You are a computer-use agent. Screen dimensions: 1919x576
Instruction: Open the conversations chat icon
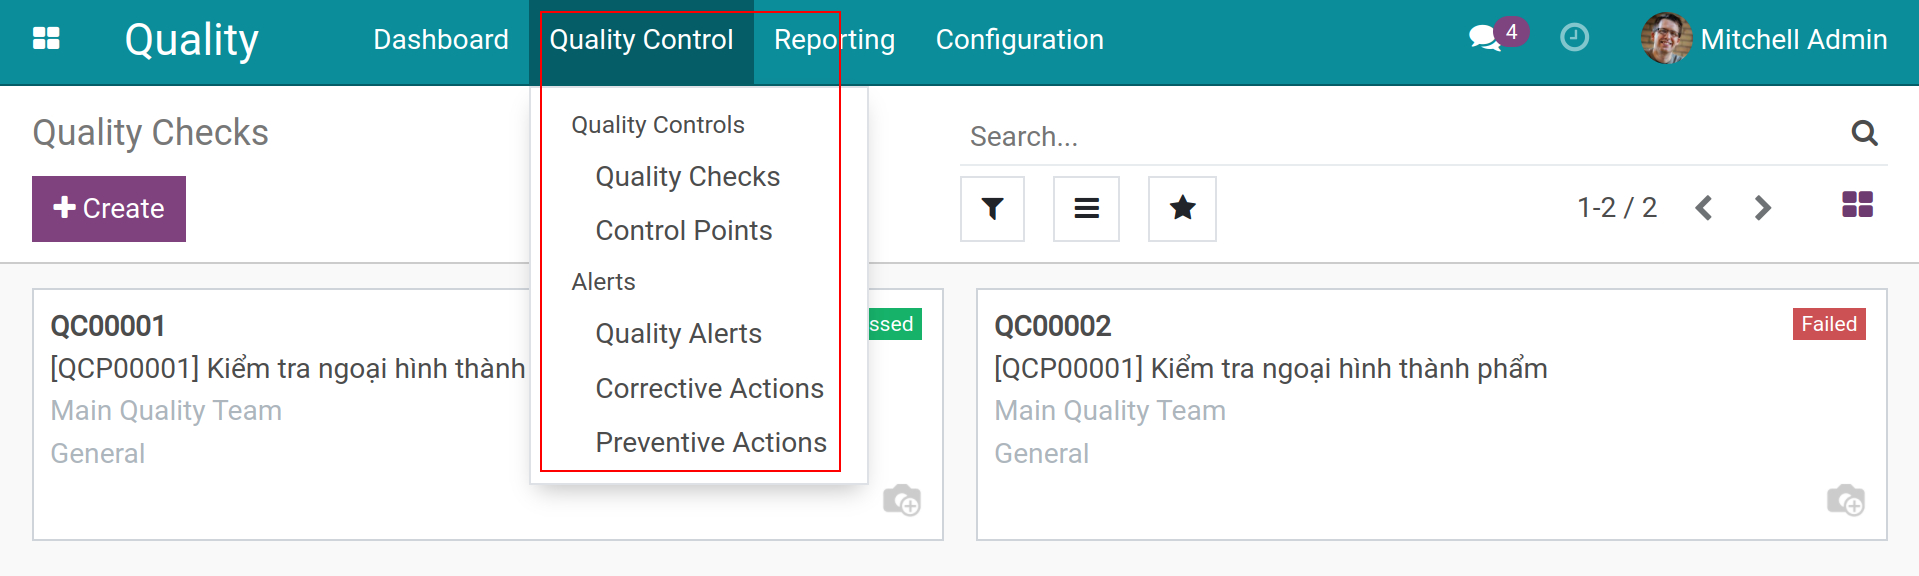point(1485,39)
